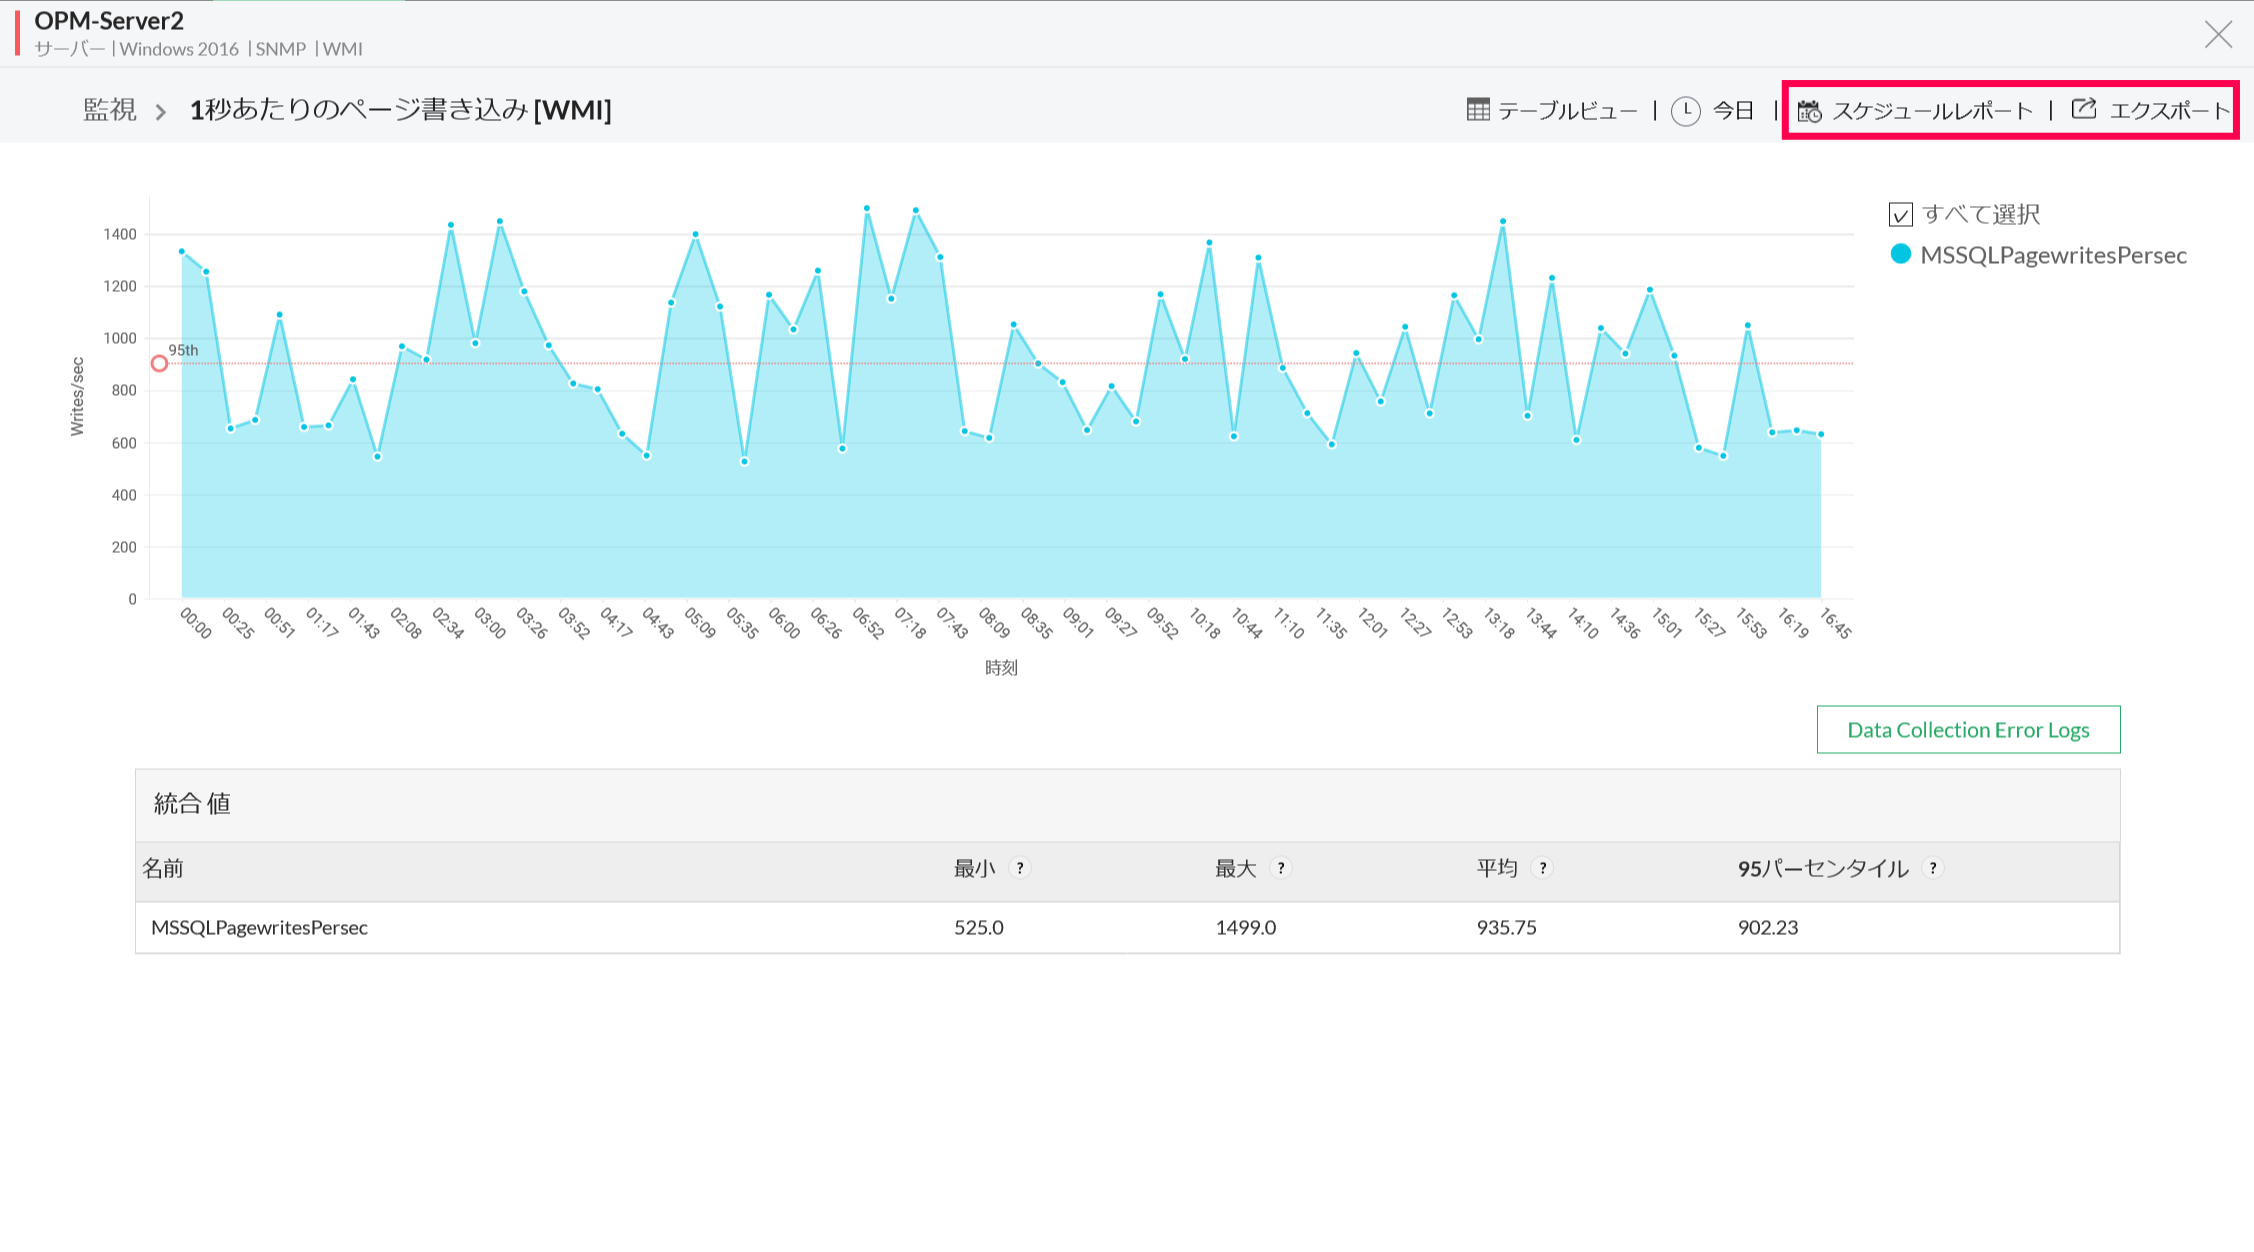Close the OPM-Server2 graph panel
The width and height of the screenshot is (2254, 1252).
click(x=2218, y=35)
